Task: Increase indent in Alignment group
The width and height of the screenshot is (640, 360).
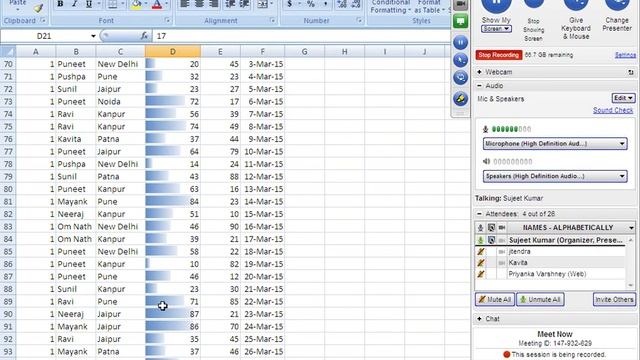Action: tap(244, 4)
